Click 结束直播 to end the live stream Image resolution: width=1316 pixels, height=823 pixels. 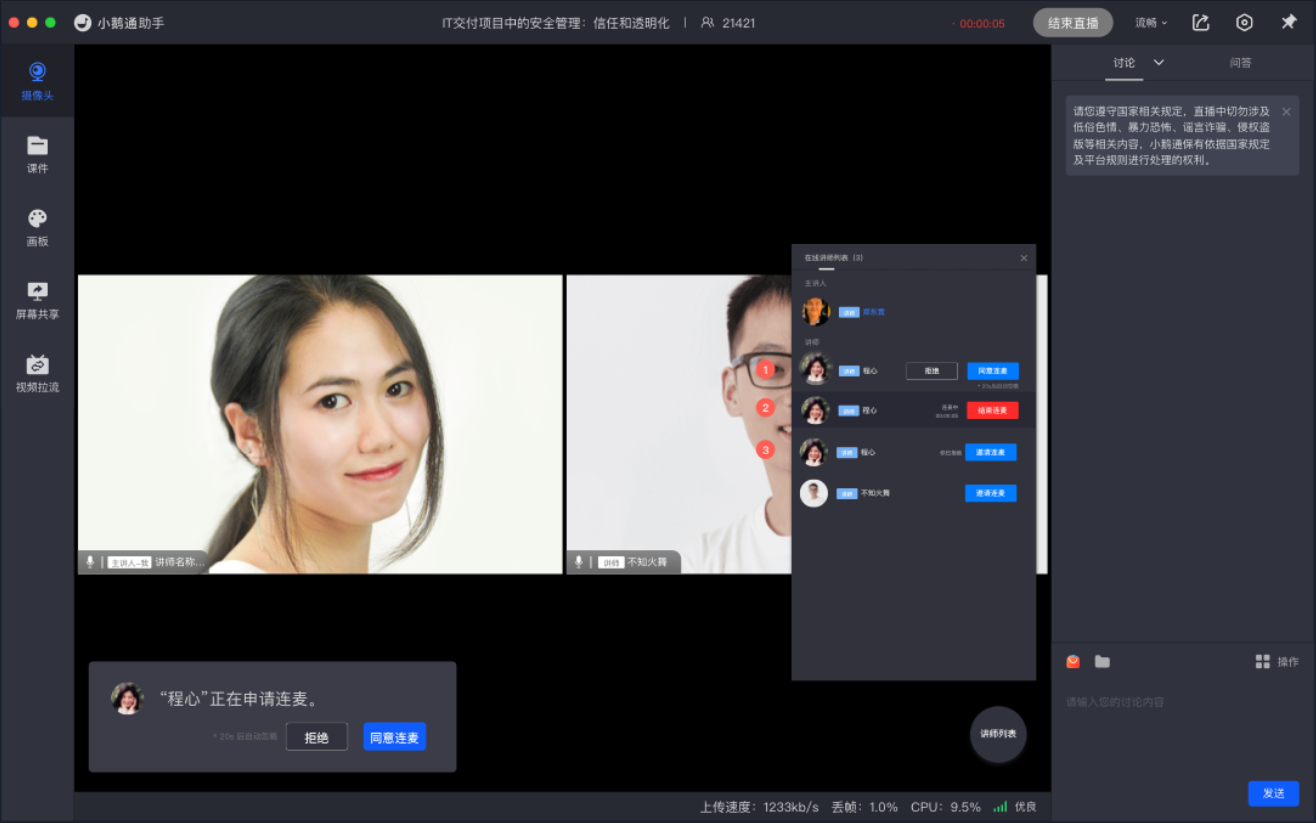pos(1072,22)
